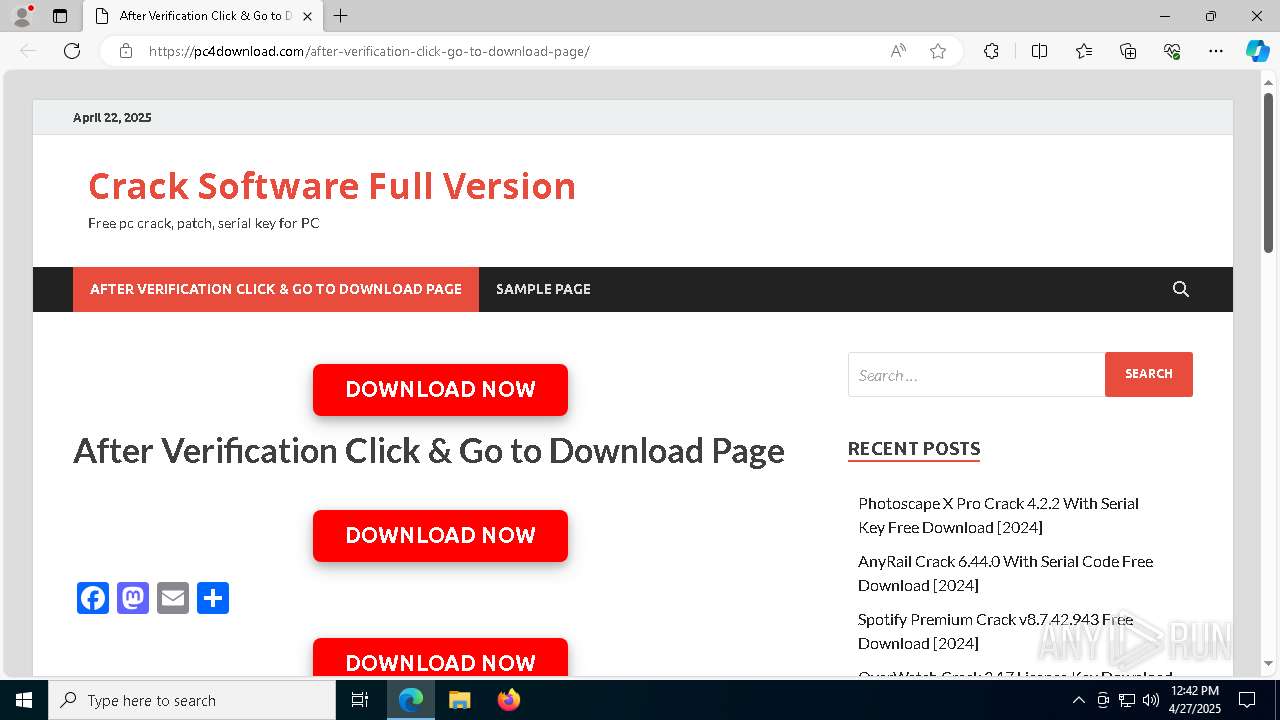This screenshot has height=720, width=1280.
Task: Click the scrollbar down arrow
Action: pos(1268,663)
